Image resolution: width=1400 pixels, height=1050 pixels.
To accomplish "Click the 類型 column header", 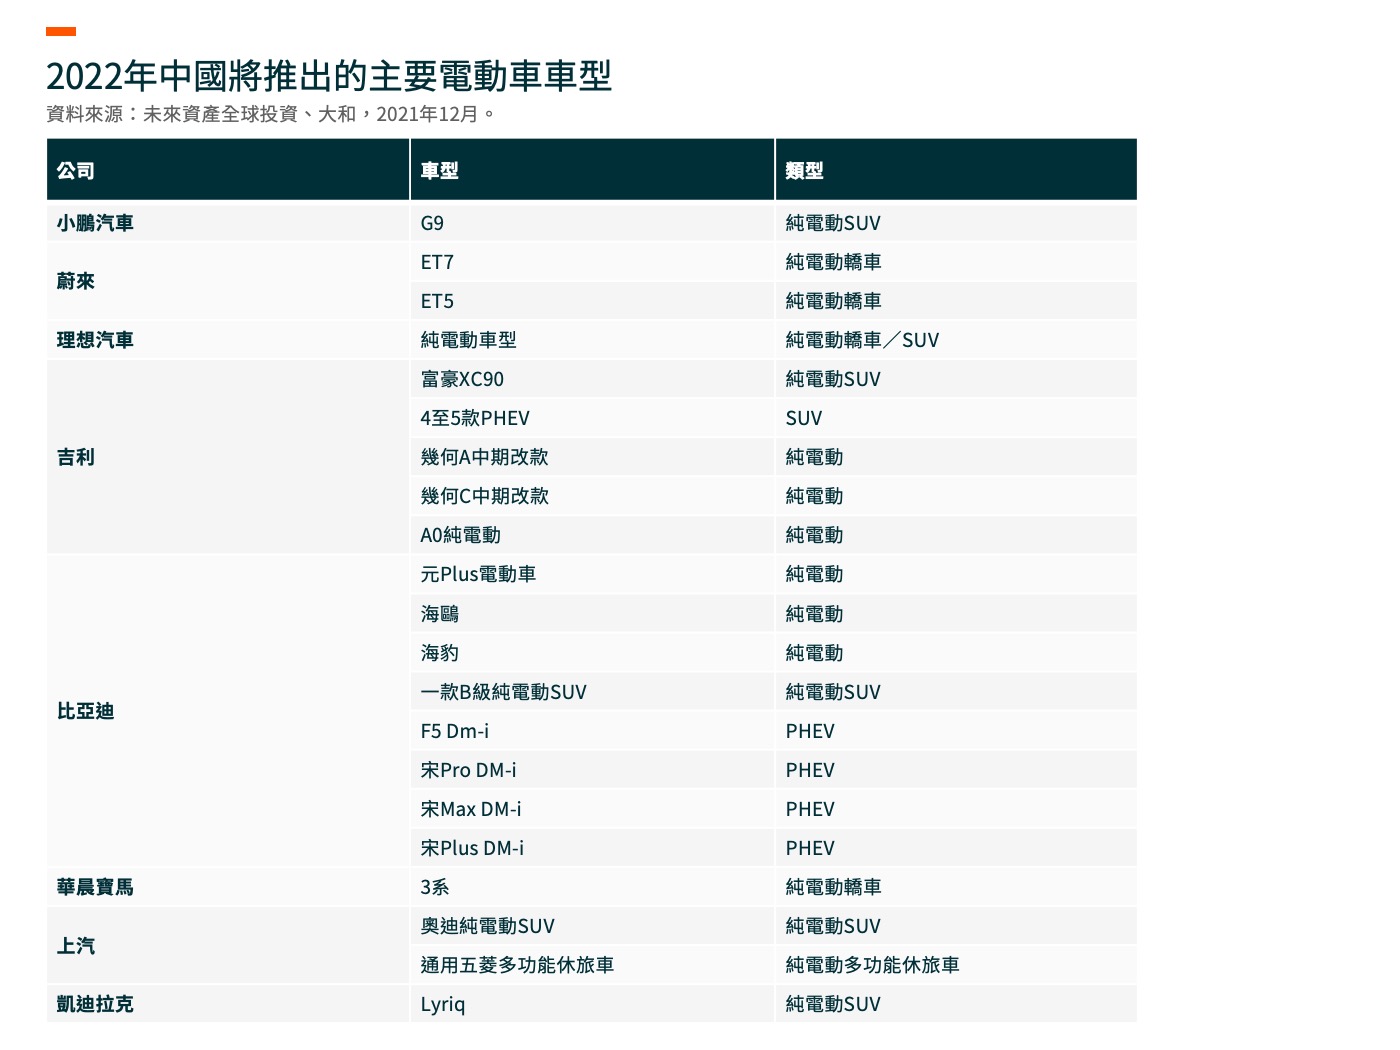I will point(956,170).
